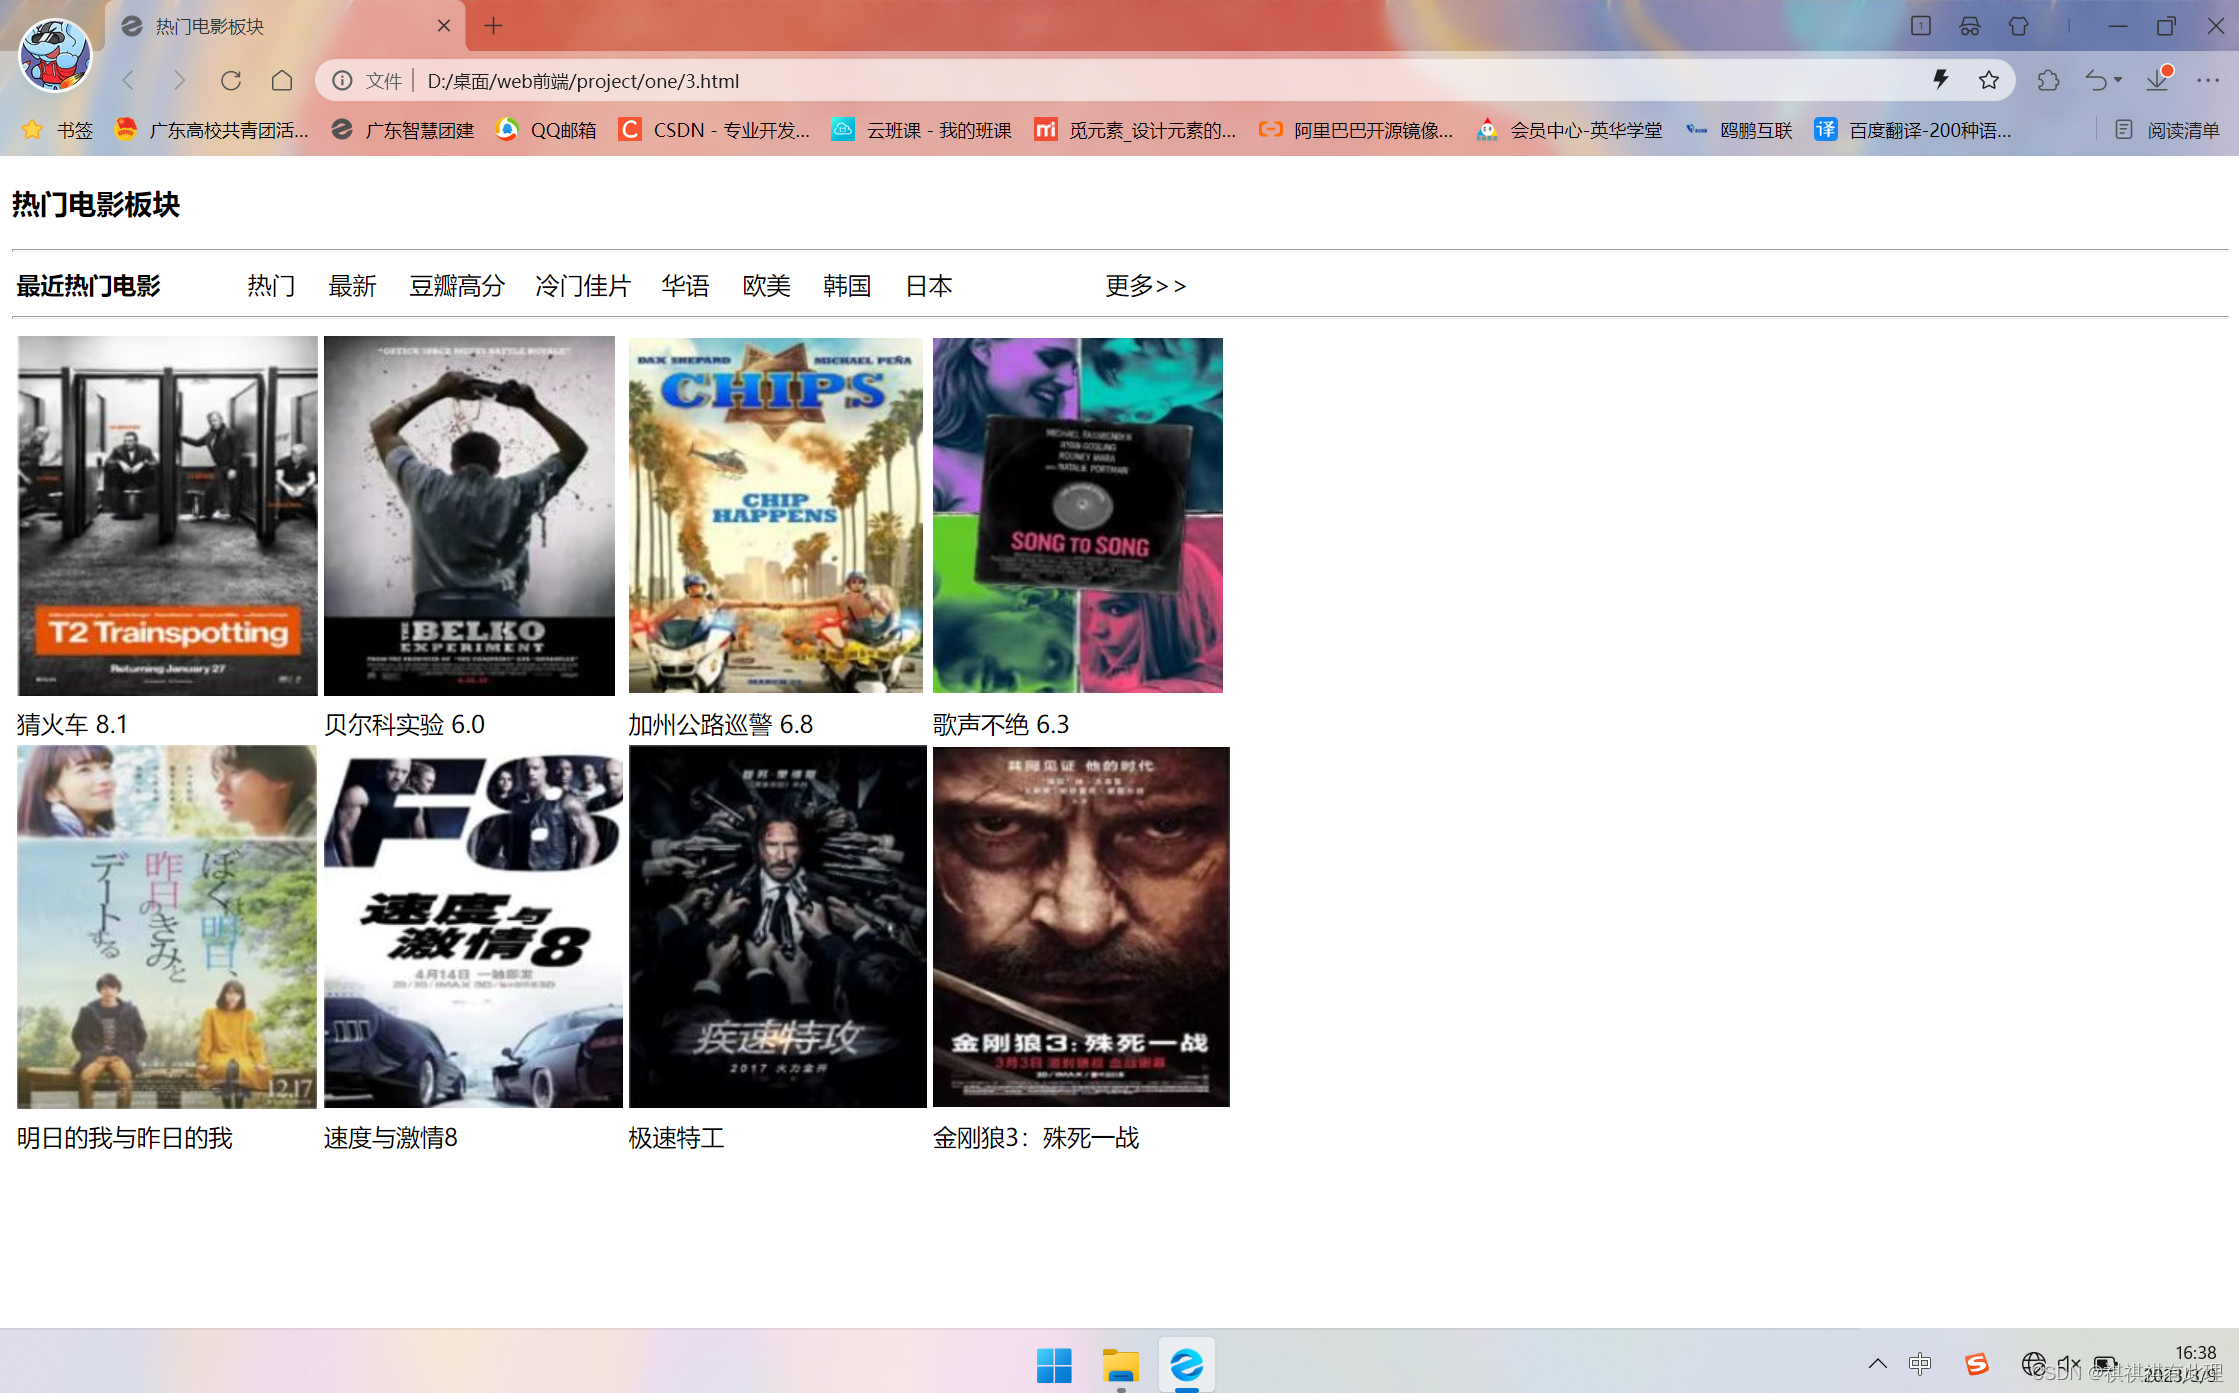Open the downloads icon
The image size is (2239, 1393).
(x=2158, y=80)
